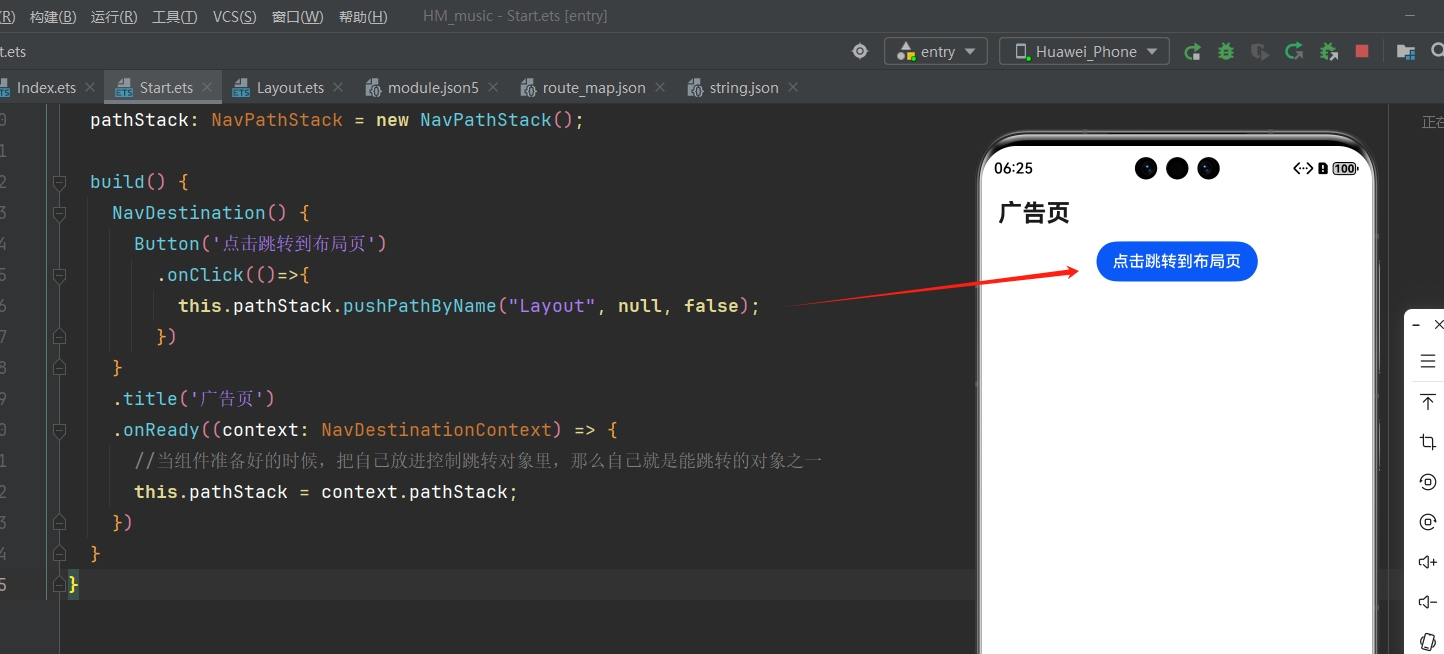Open the emulator hamburger menu
Image resolution: width=1444 pixels, height=654 pixels.
(x=1427, y=361)
